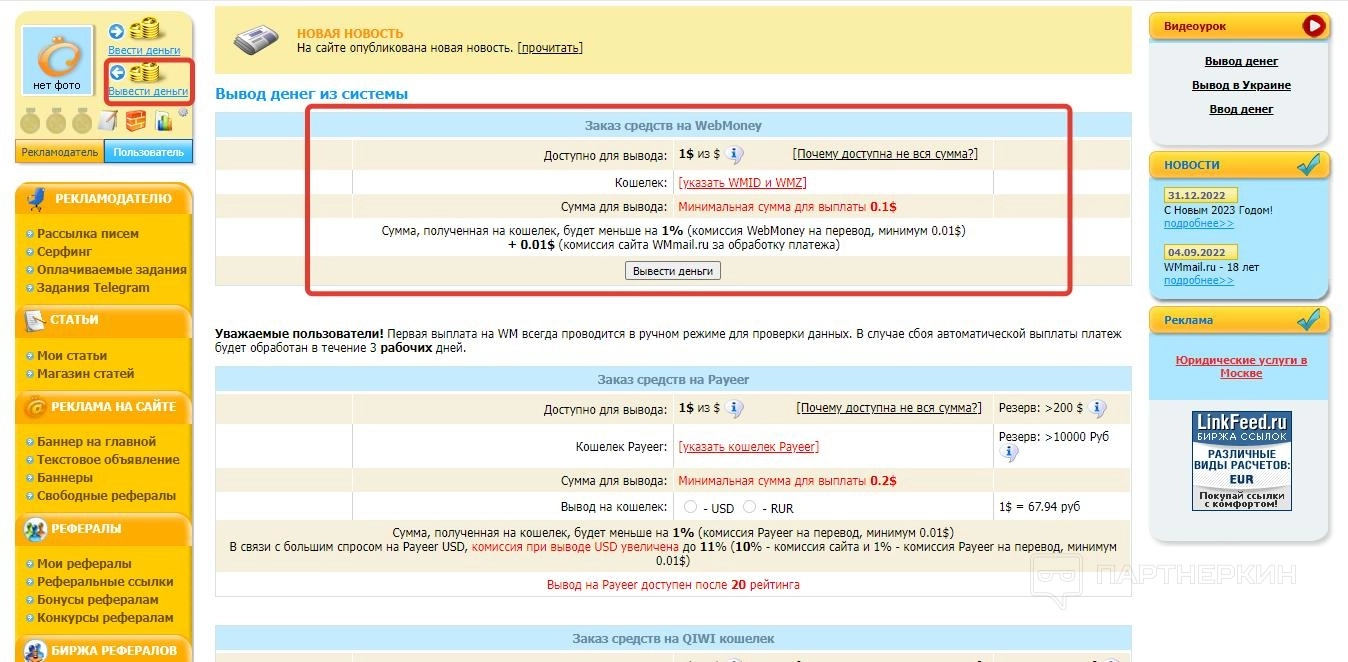The image size is (1348, 662).
Task: Select the USD payout radio button
Action: coord(691,507)
